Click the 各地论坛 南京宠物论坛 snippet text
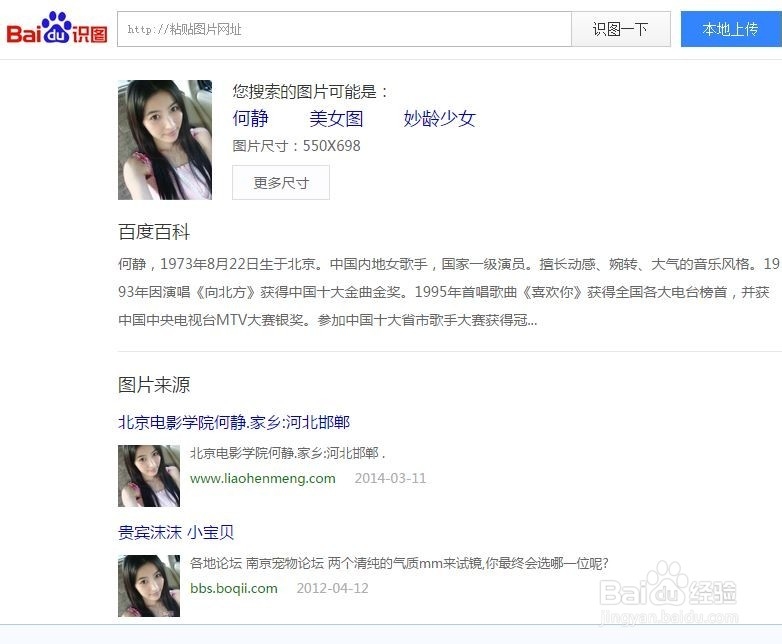 coord(399,563)
